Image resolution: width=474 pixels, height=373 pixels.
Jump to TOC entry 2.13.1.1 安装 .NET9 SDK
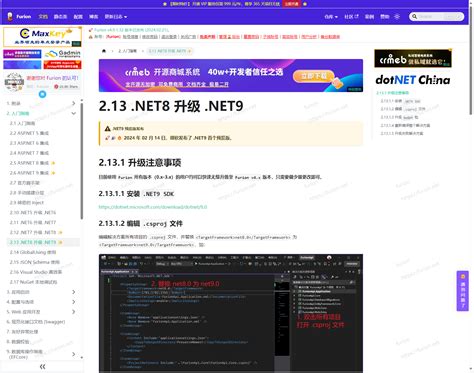coord(400,101)
